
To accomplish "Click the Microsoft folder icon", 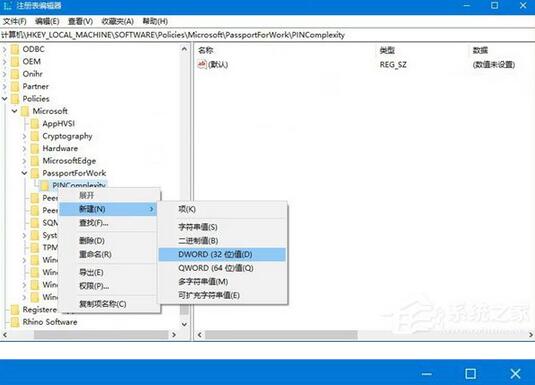I will point(25,111).
